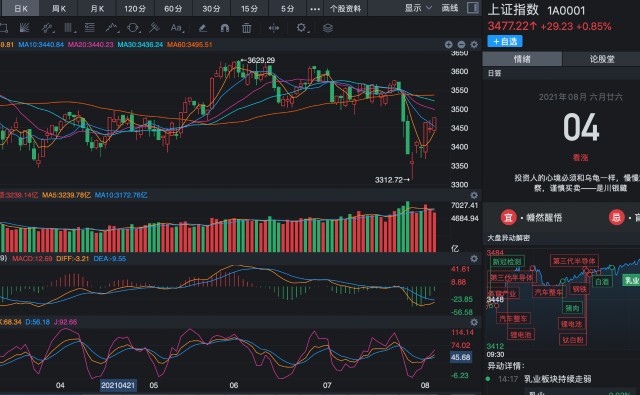Click the 20210421 date marker
The image size is (640, 395).
click(118, 385)
